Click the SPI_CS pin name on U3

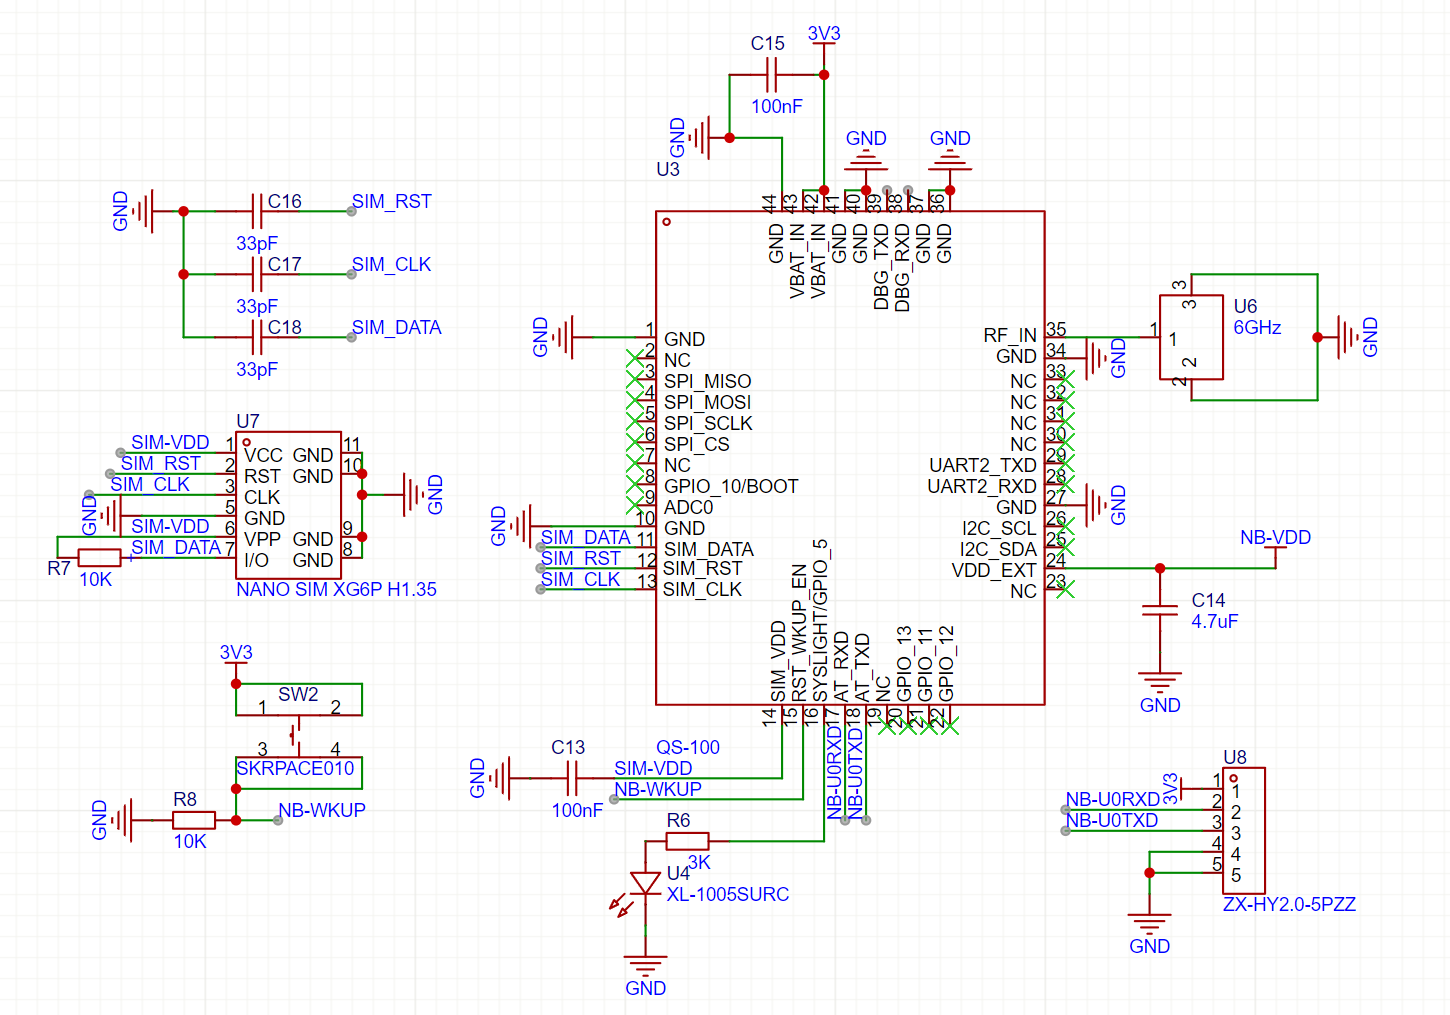(x=696, y=444)
